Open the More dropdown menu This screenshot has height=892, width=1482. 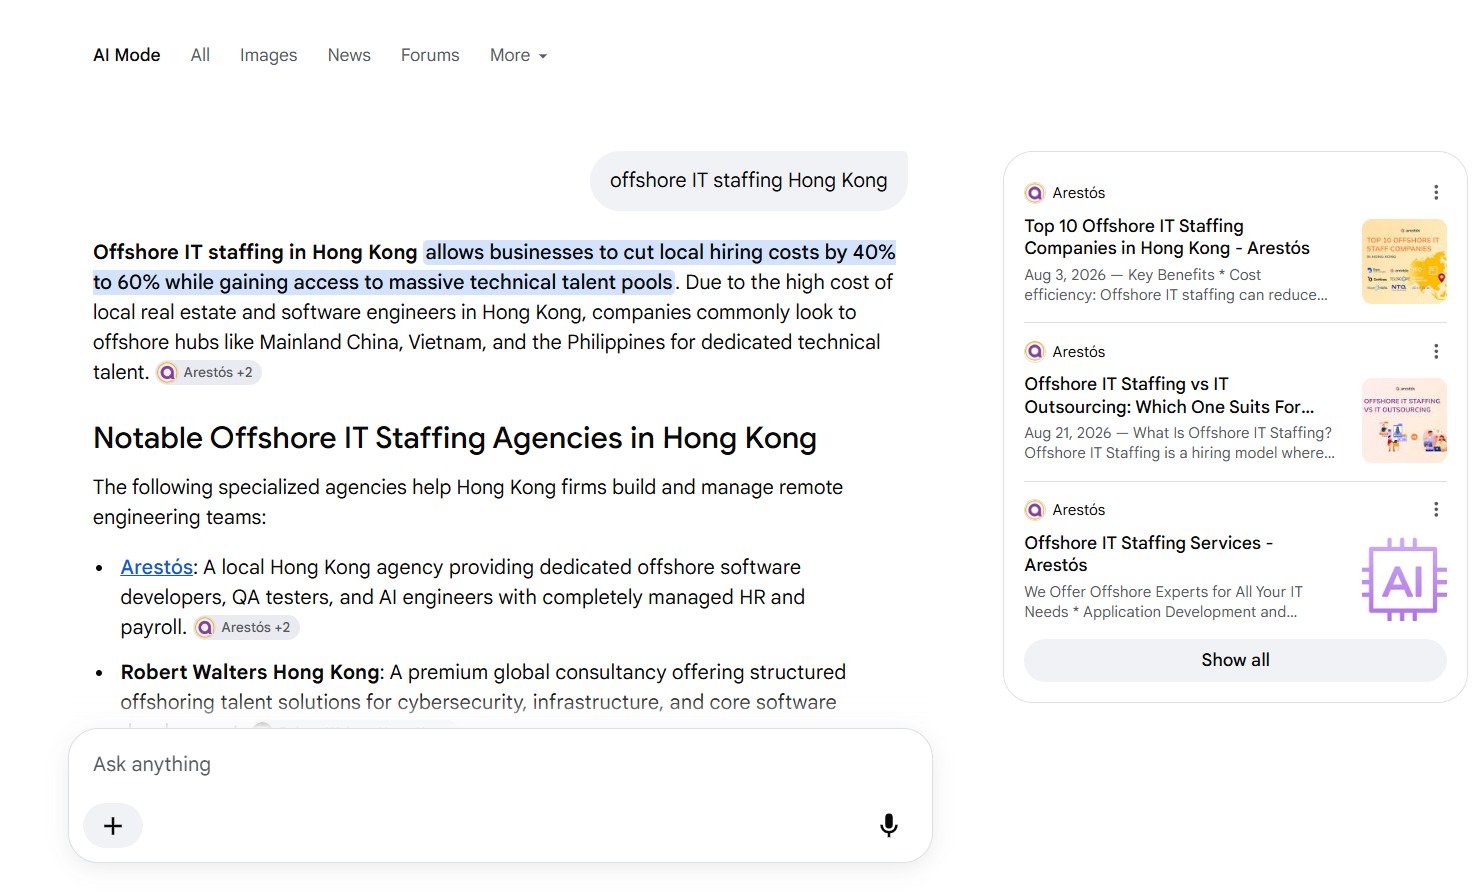click(518, 55)
